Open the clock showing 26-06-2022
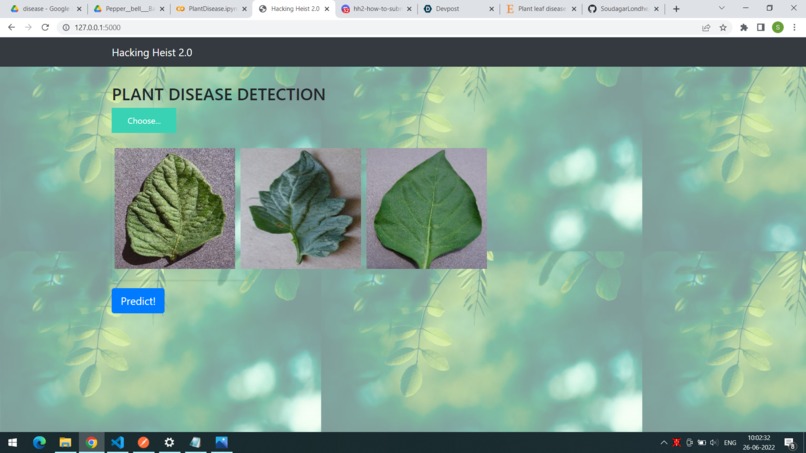This screenshot has height=453, width=806. (x=759, y=443)
